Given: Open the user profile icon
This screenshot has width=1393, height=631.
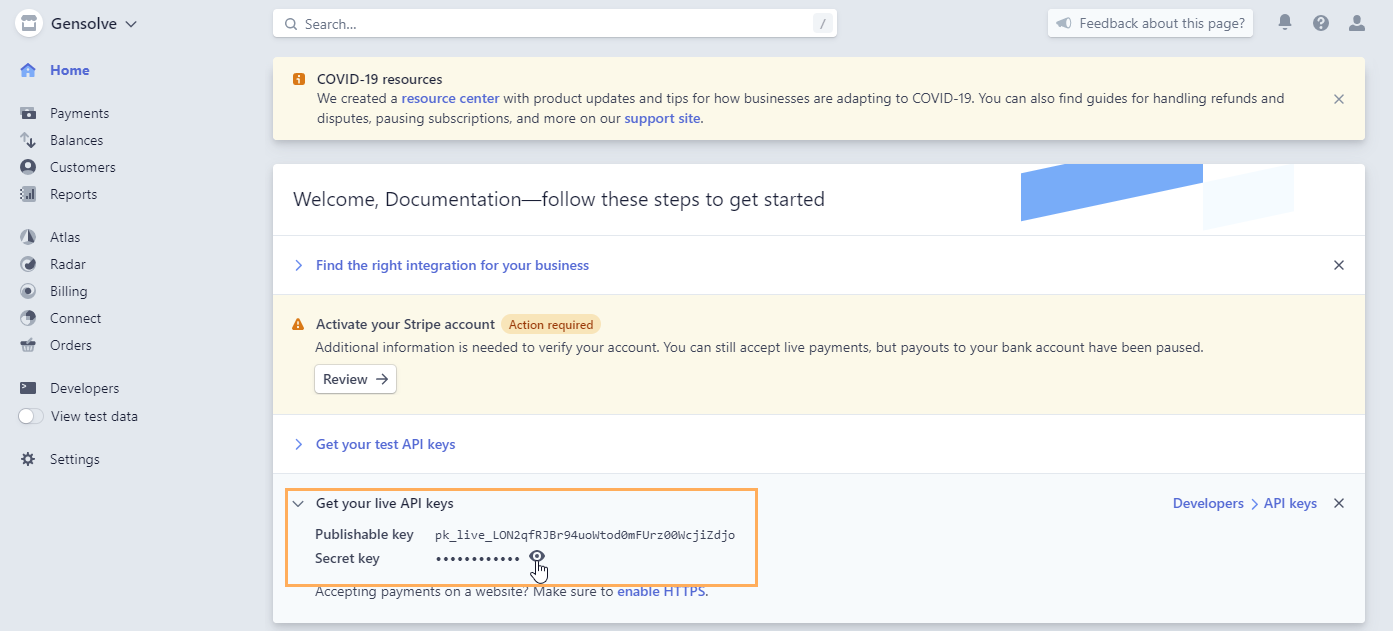Looking at the screenshot, I should [x=1357, y=22].
